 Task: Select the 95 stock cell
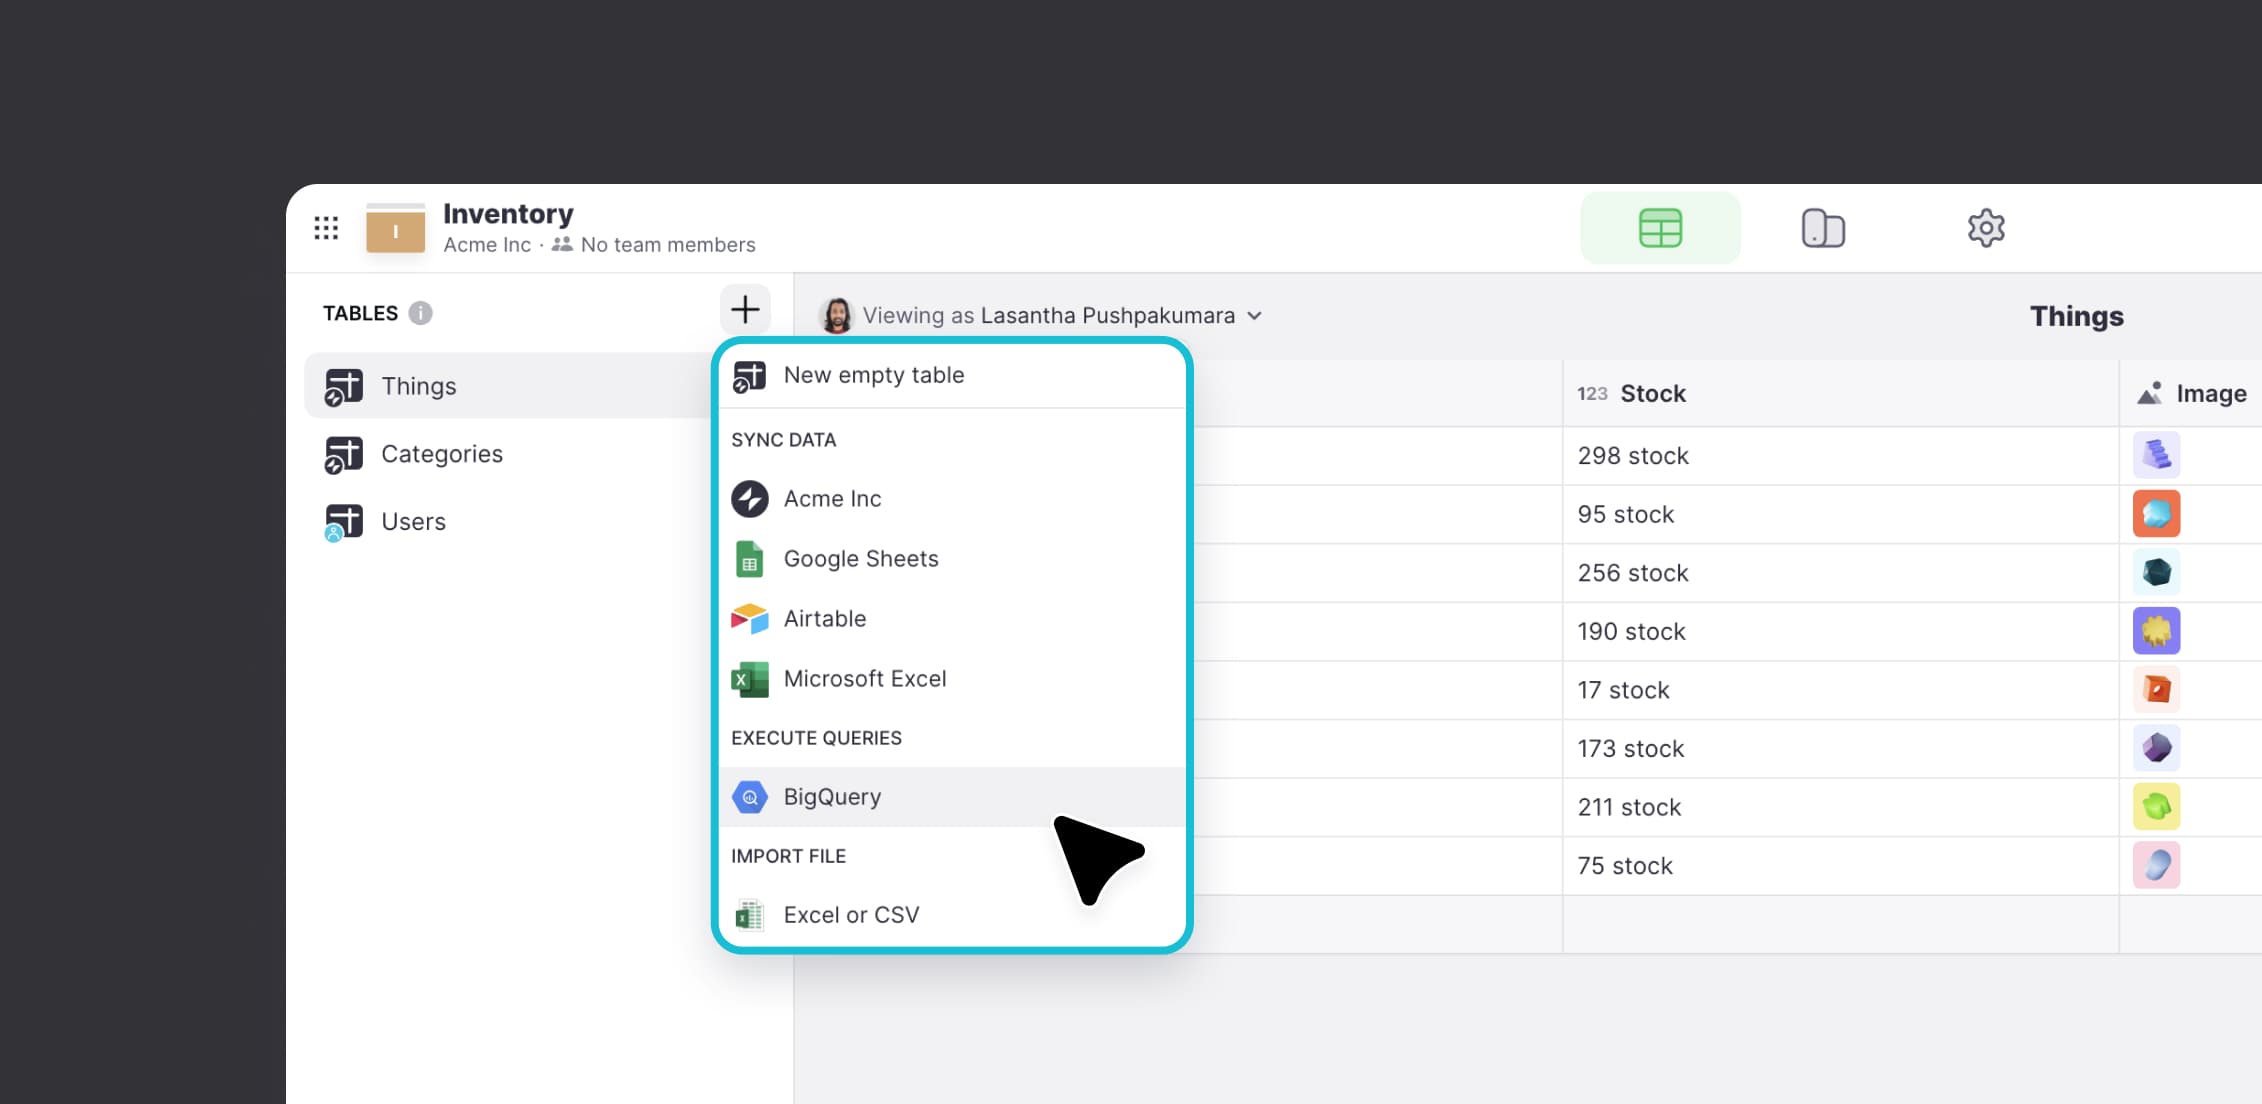click(1840, 515)
